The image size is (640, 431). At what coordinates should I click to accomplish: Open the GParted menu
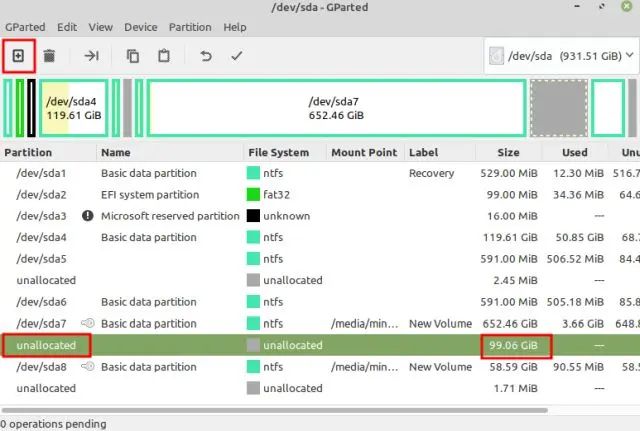click(25, 27)
